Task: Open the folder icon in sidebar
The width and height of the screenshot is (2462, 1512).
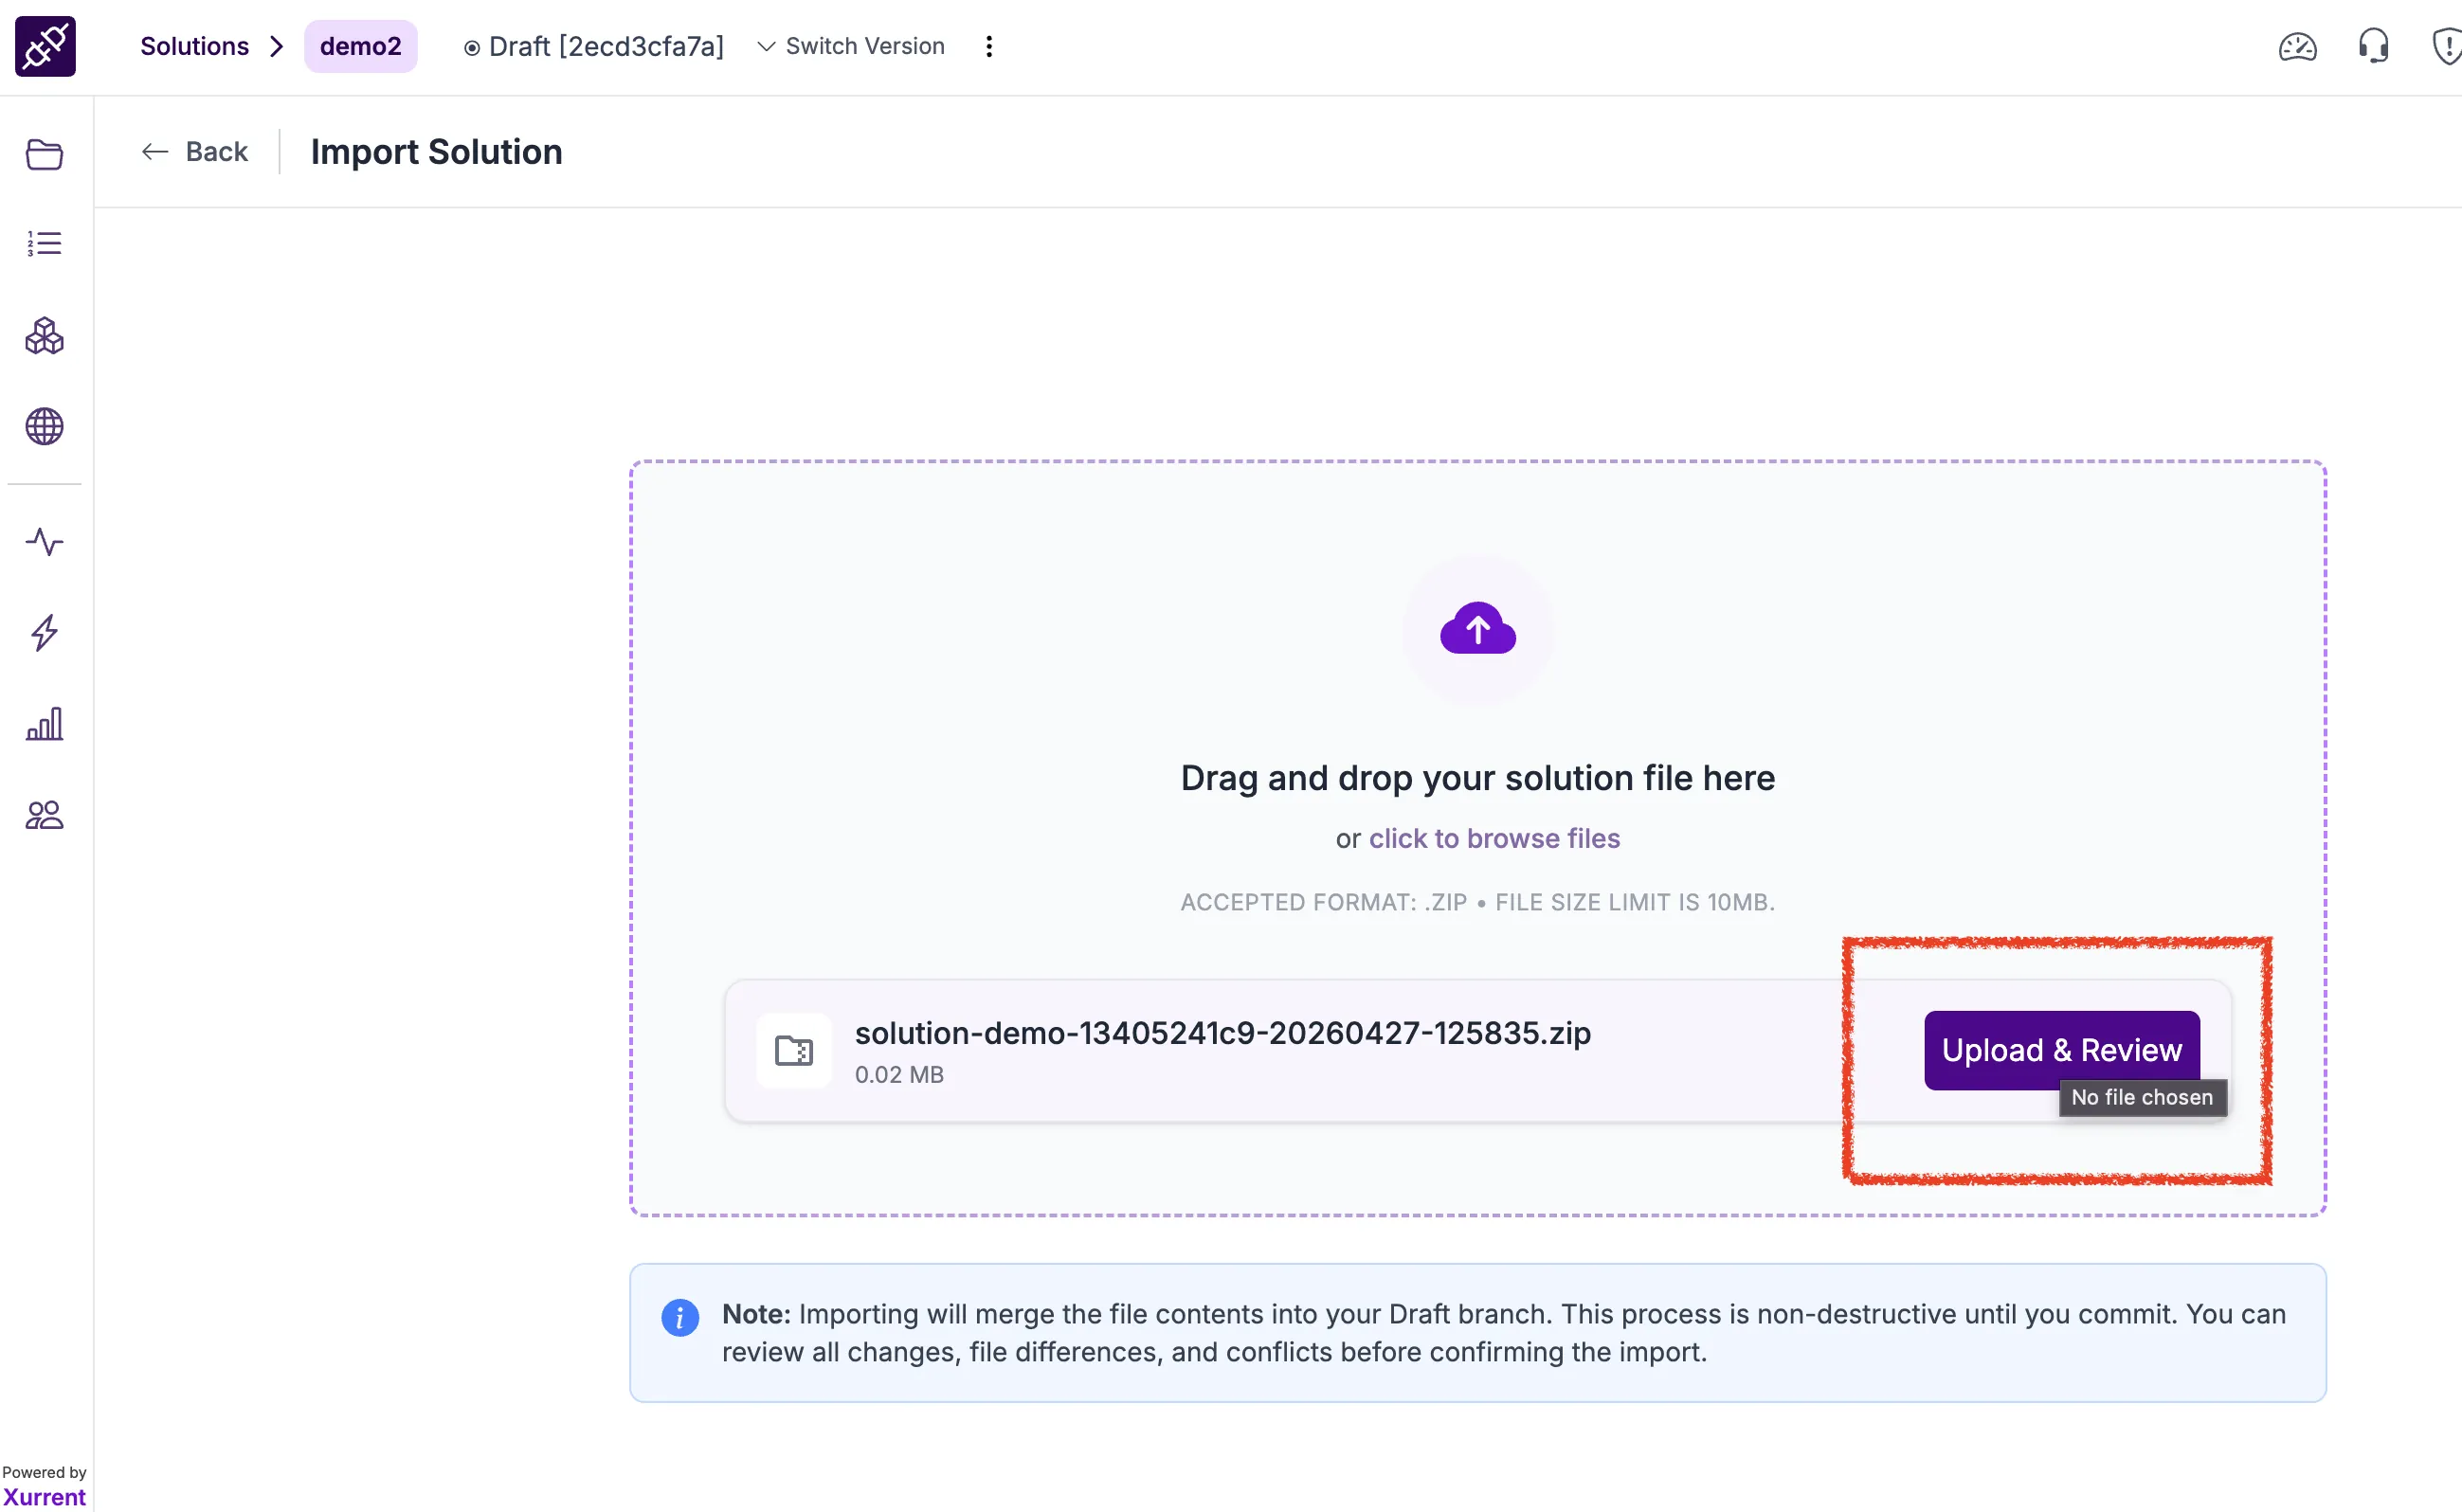Action: pos(44,154)
